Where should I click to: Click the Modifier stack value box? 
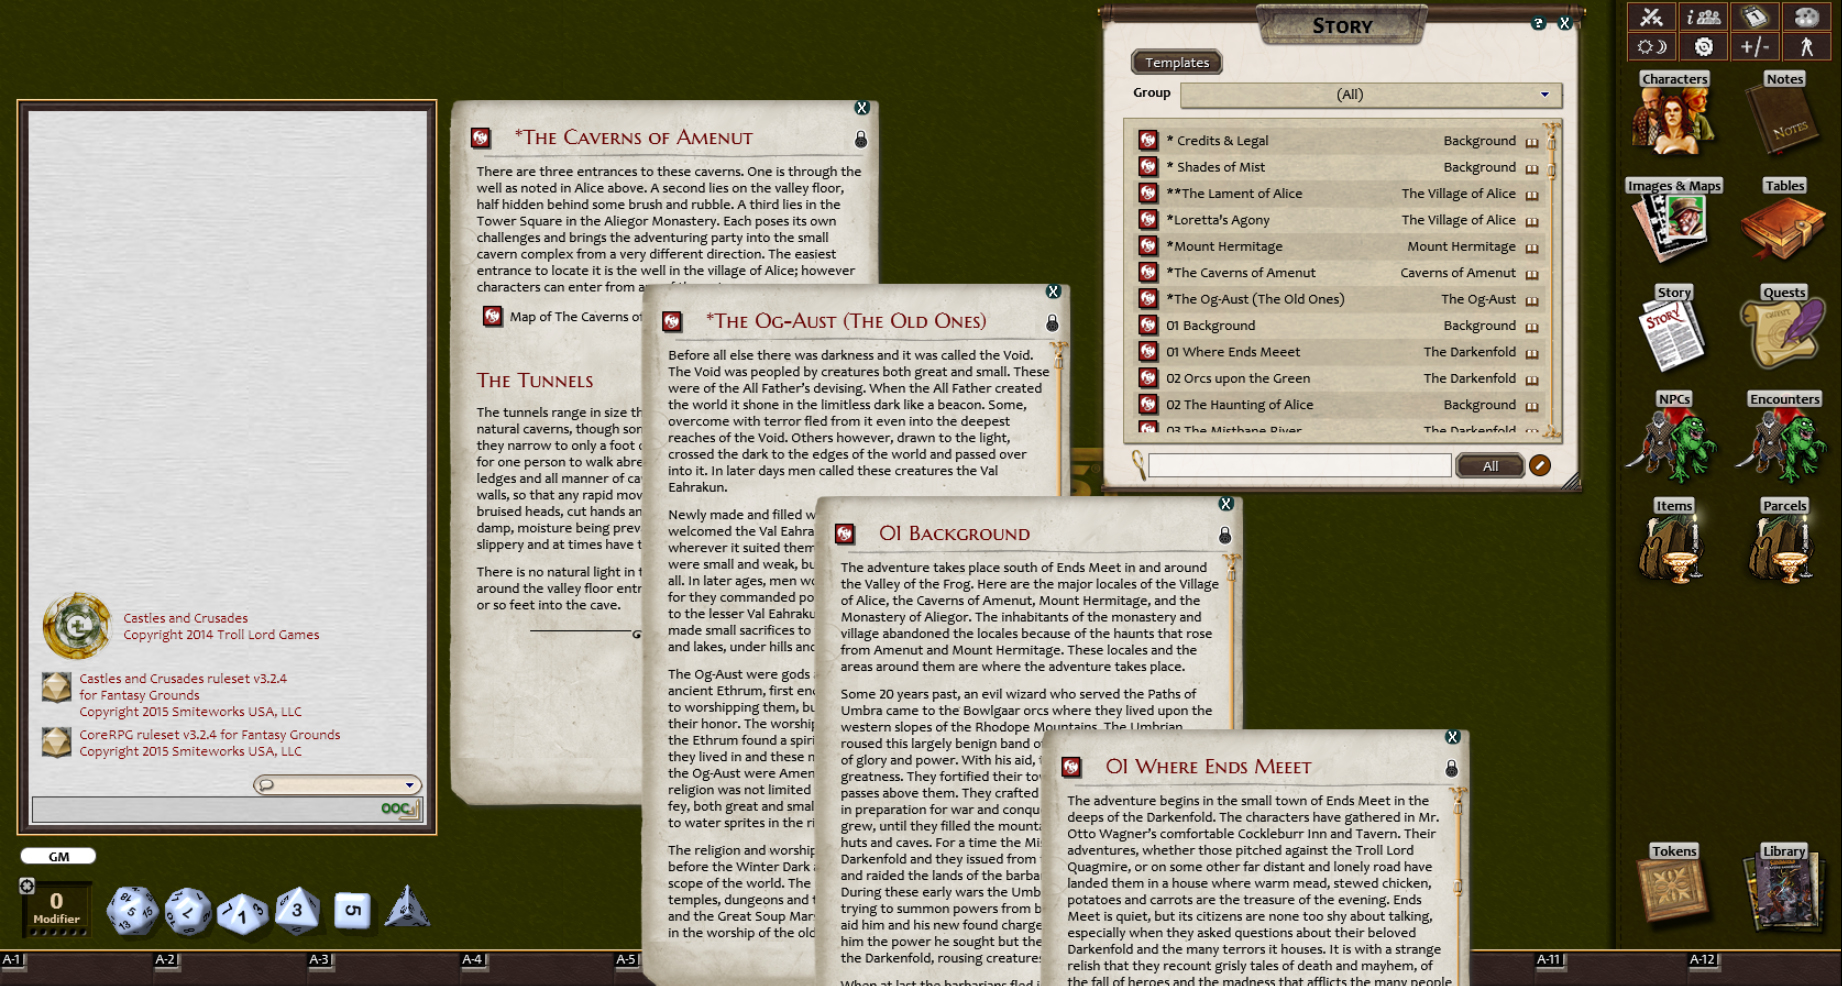point(56,901)
